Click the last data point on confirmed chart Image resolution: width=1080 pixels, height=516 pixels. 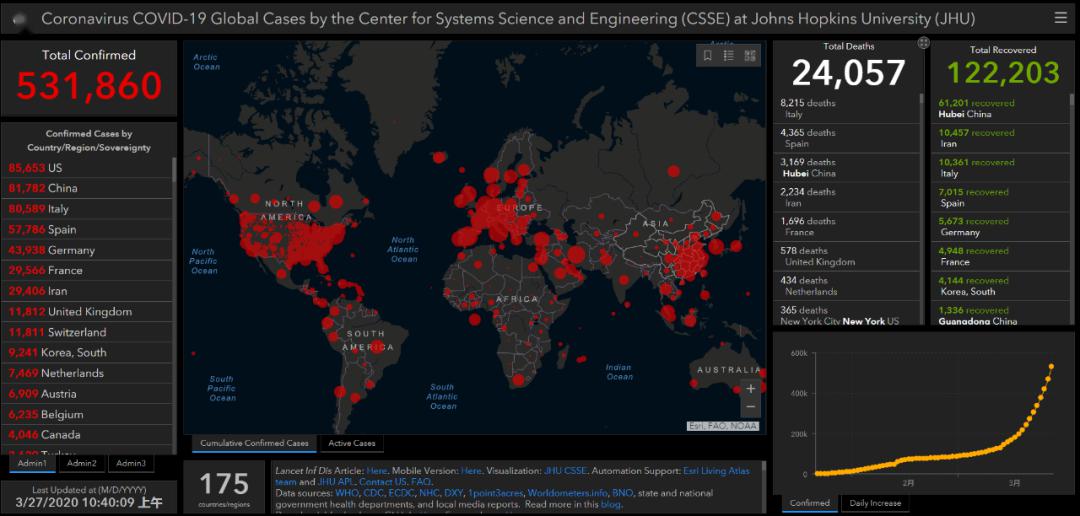click(x=1052, y=367)
